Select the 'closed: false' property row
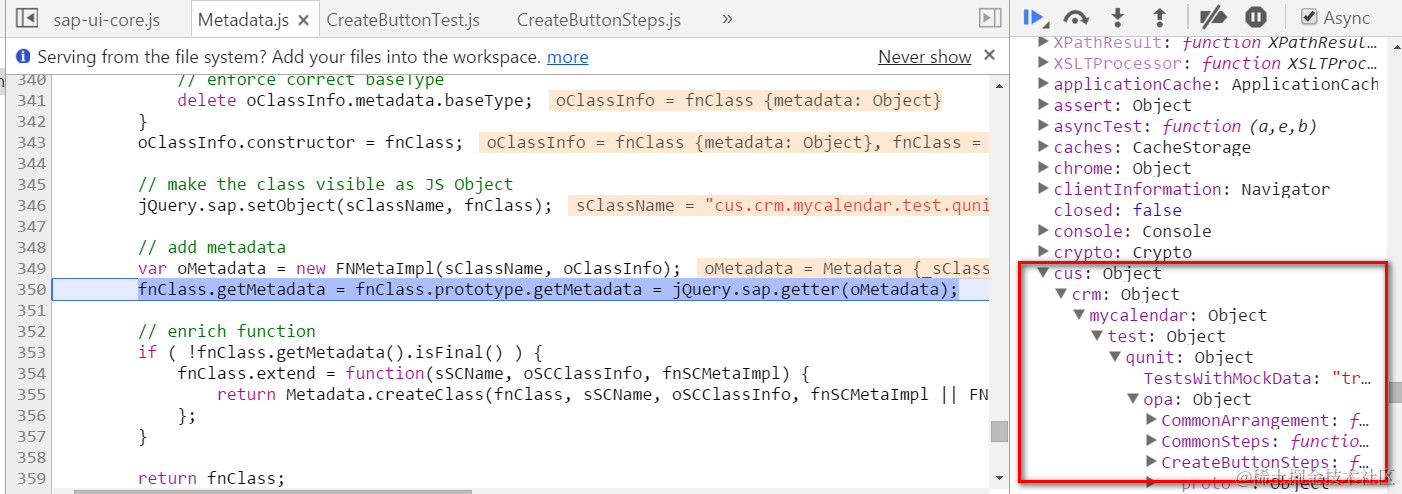This screenshot has width=1402, height=494. [x=1117, y=210]
